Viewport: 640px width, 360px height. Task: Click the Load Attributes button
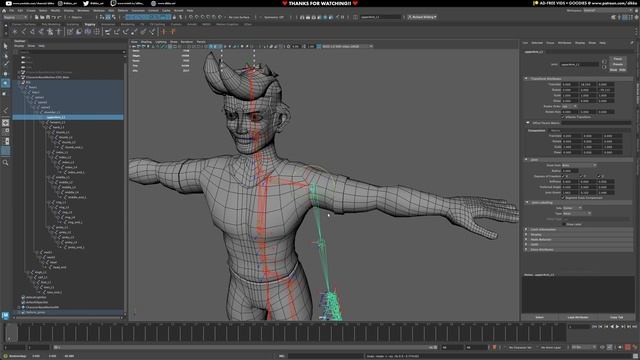[x=578, y=317]
